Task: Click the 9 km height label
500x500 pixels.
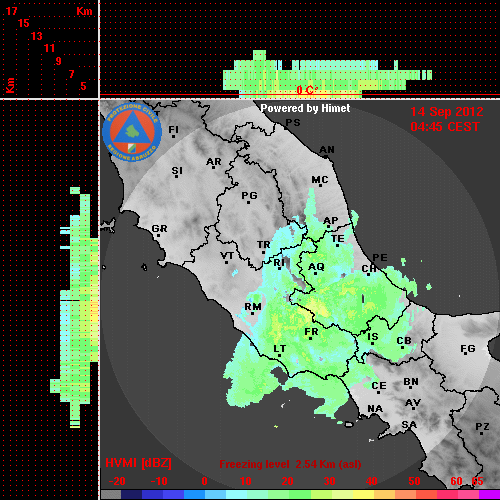Action: pyautogui.click(x=59, y=61)
